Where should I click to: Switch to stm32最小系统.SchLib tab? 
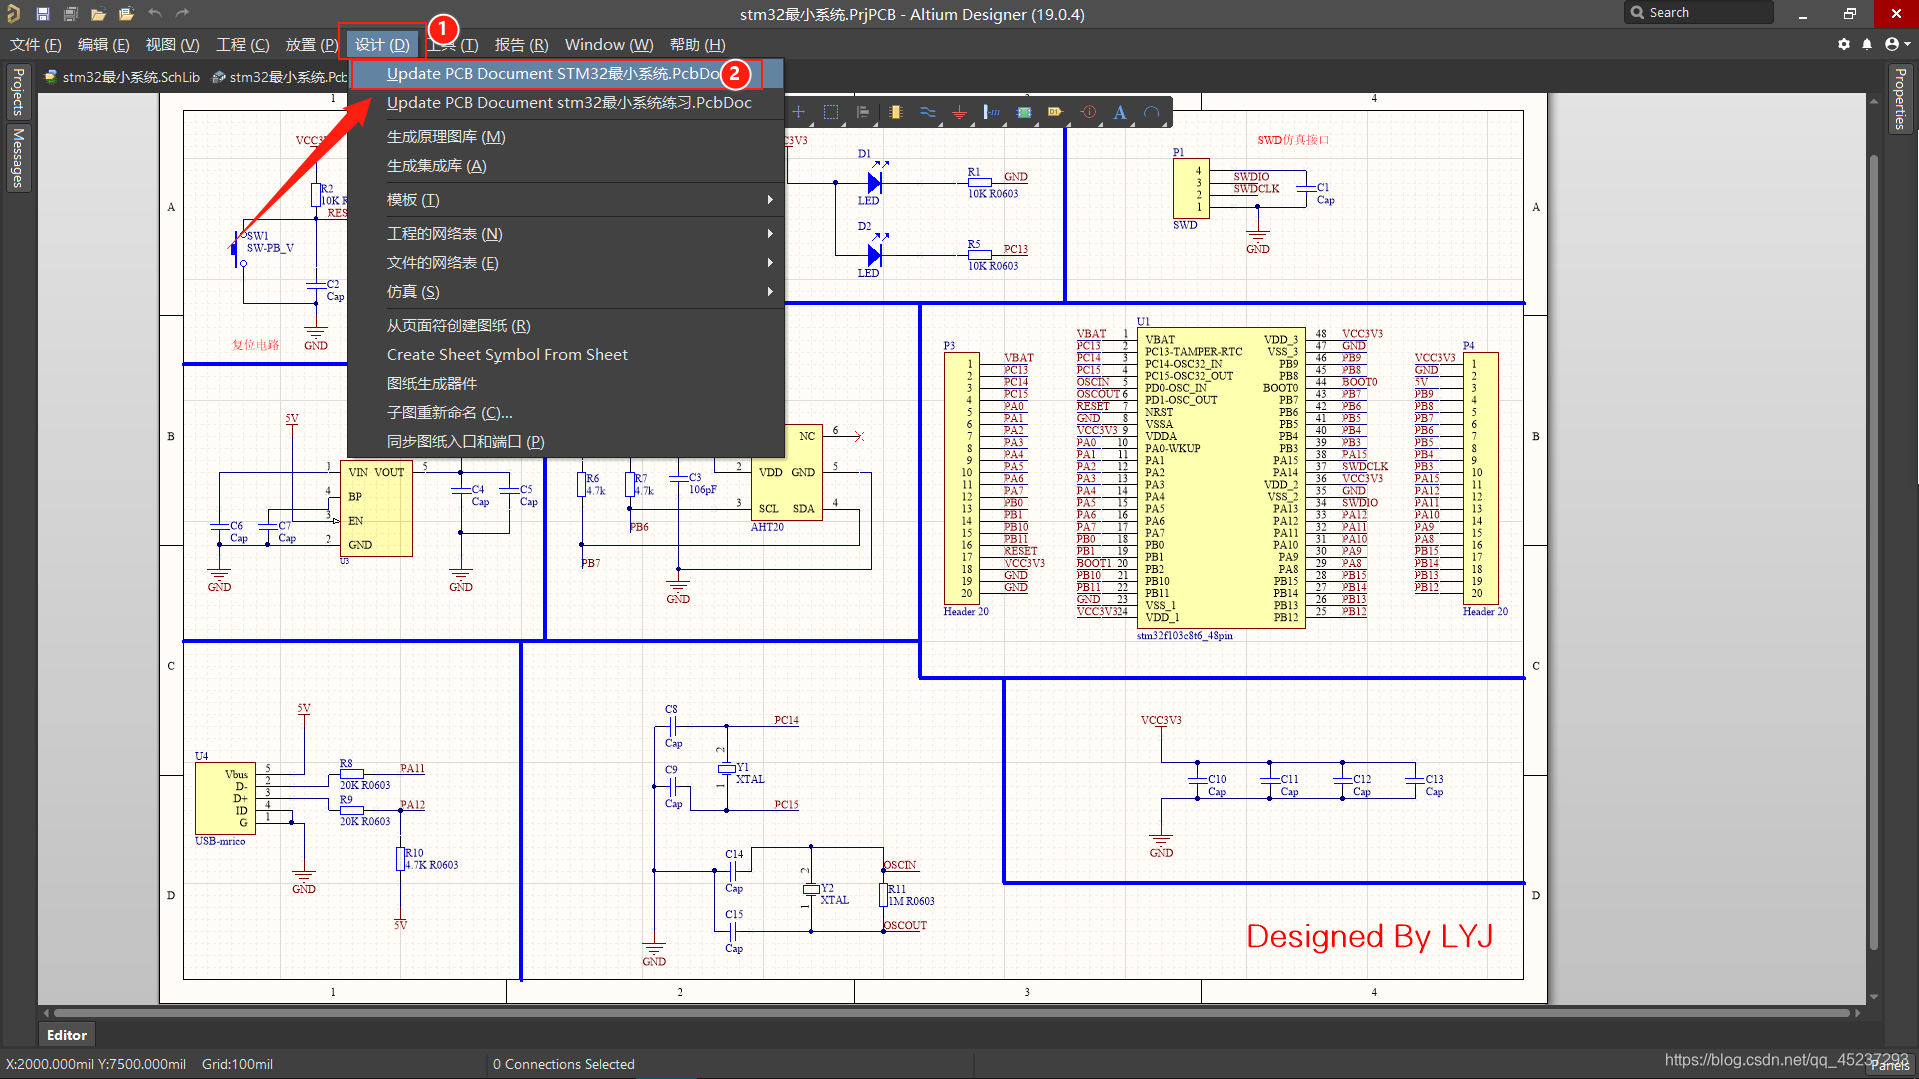point(122,77)
